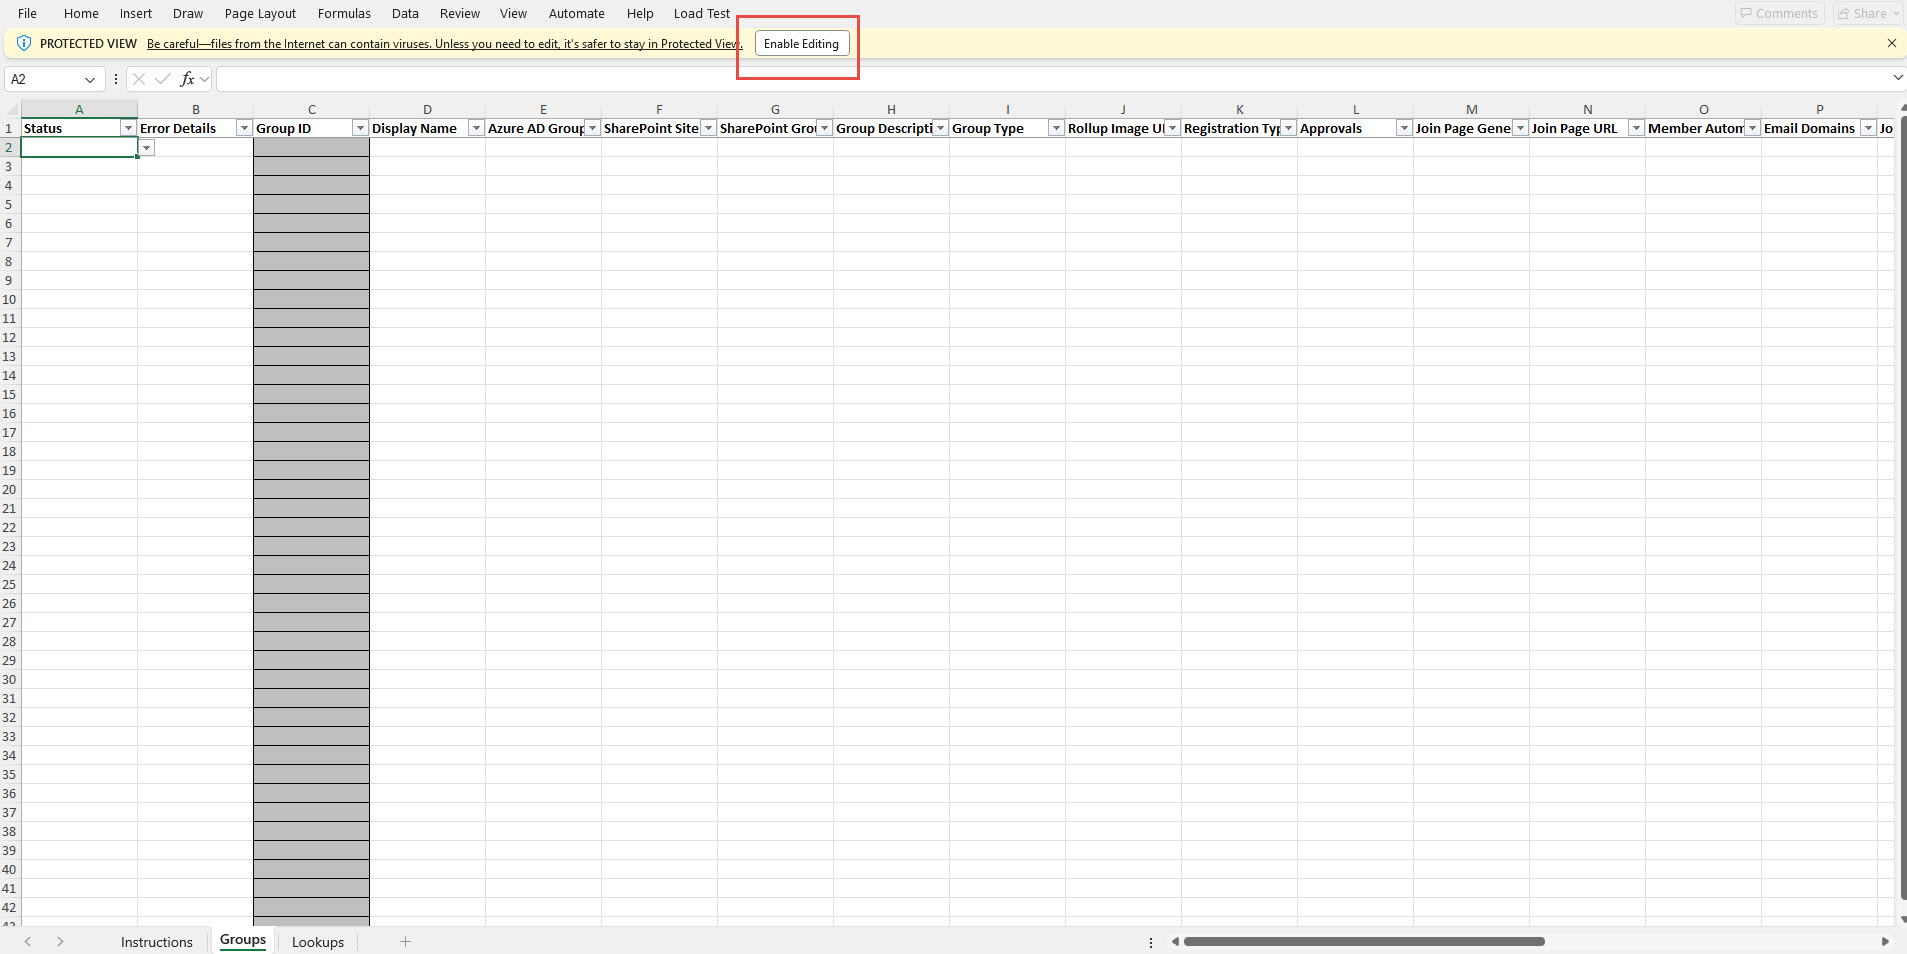Viewport: 1907px width, 954px height.
Task: Click the Comments button
Action: pos(1779,13)
